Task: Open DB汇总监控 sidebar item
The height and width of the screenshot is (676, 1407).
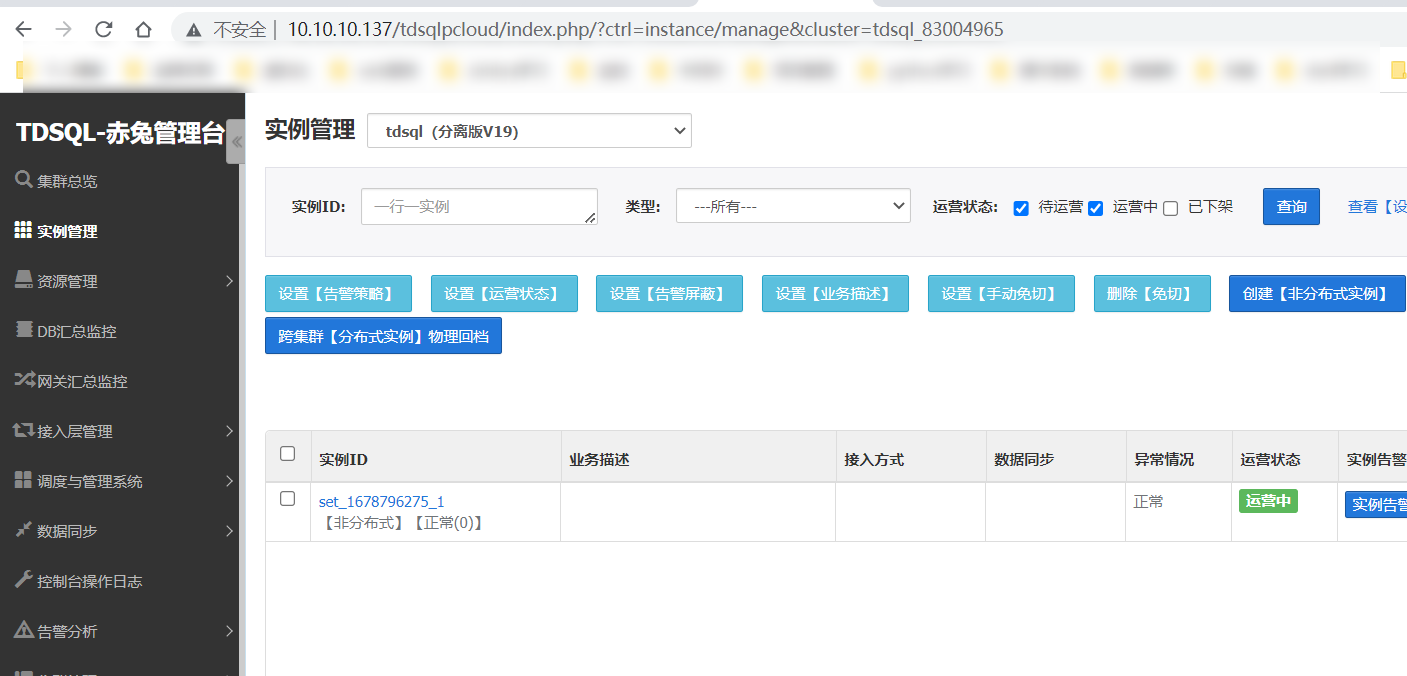Action: [77, 331]
